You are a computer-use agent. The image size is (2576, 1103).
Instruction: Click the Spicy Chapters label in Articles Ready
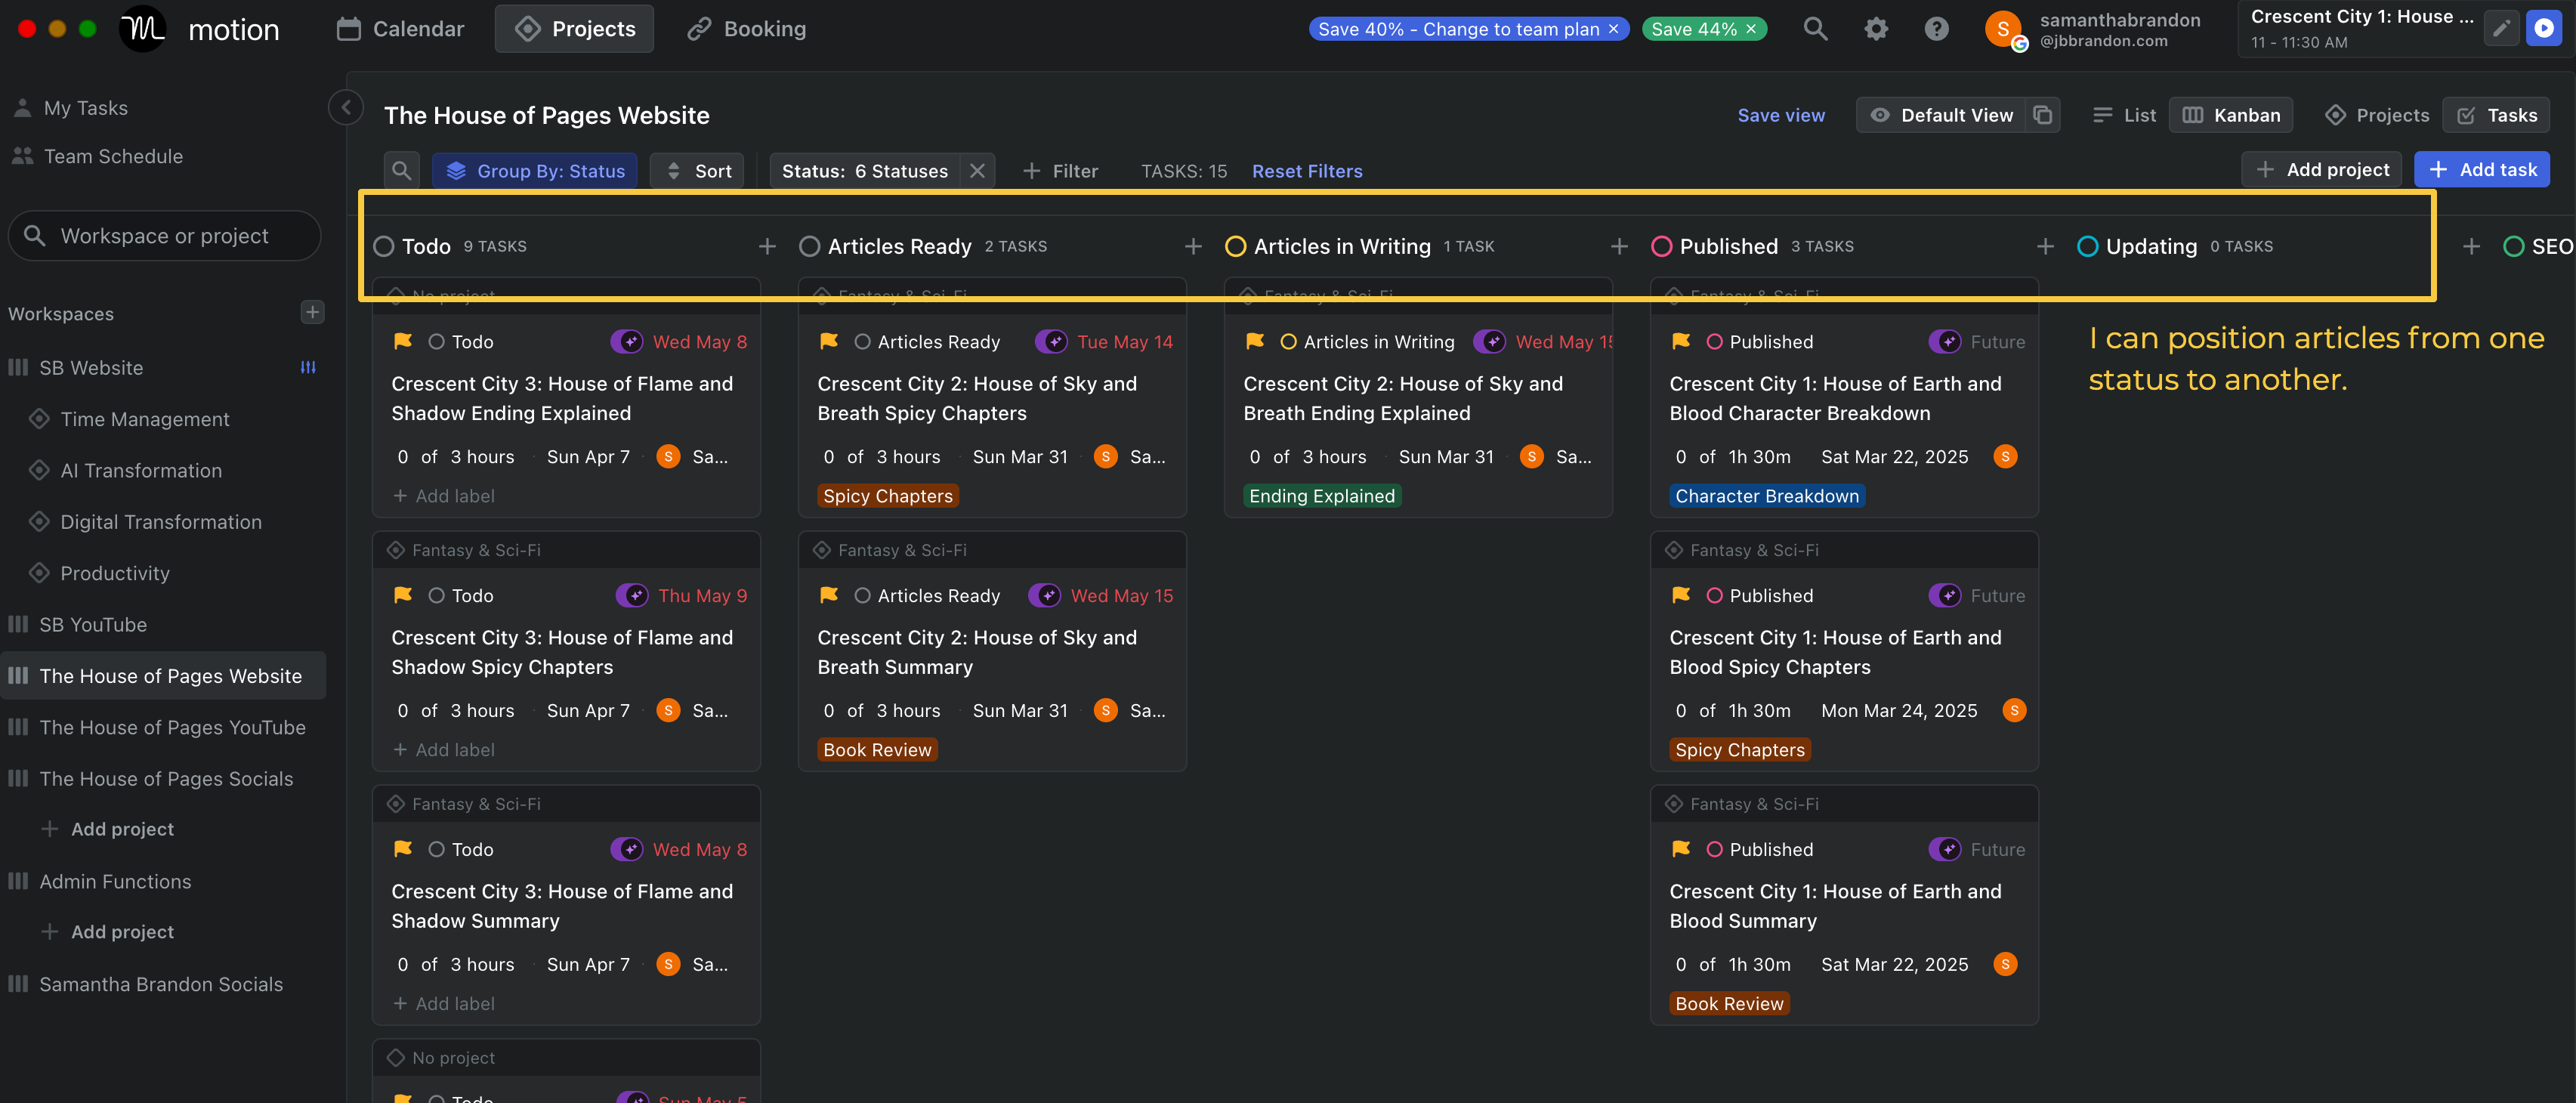(888, 496)
